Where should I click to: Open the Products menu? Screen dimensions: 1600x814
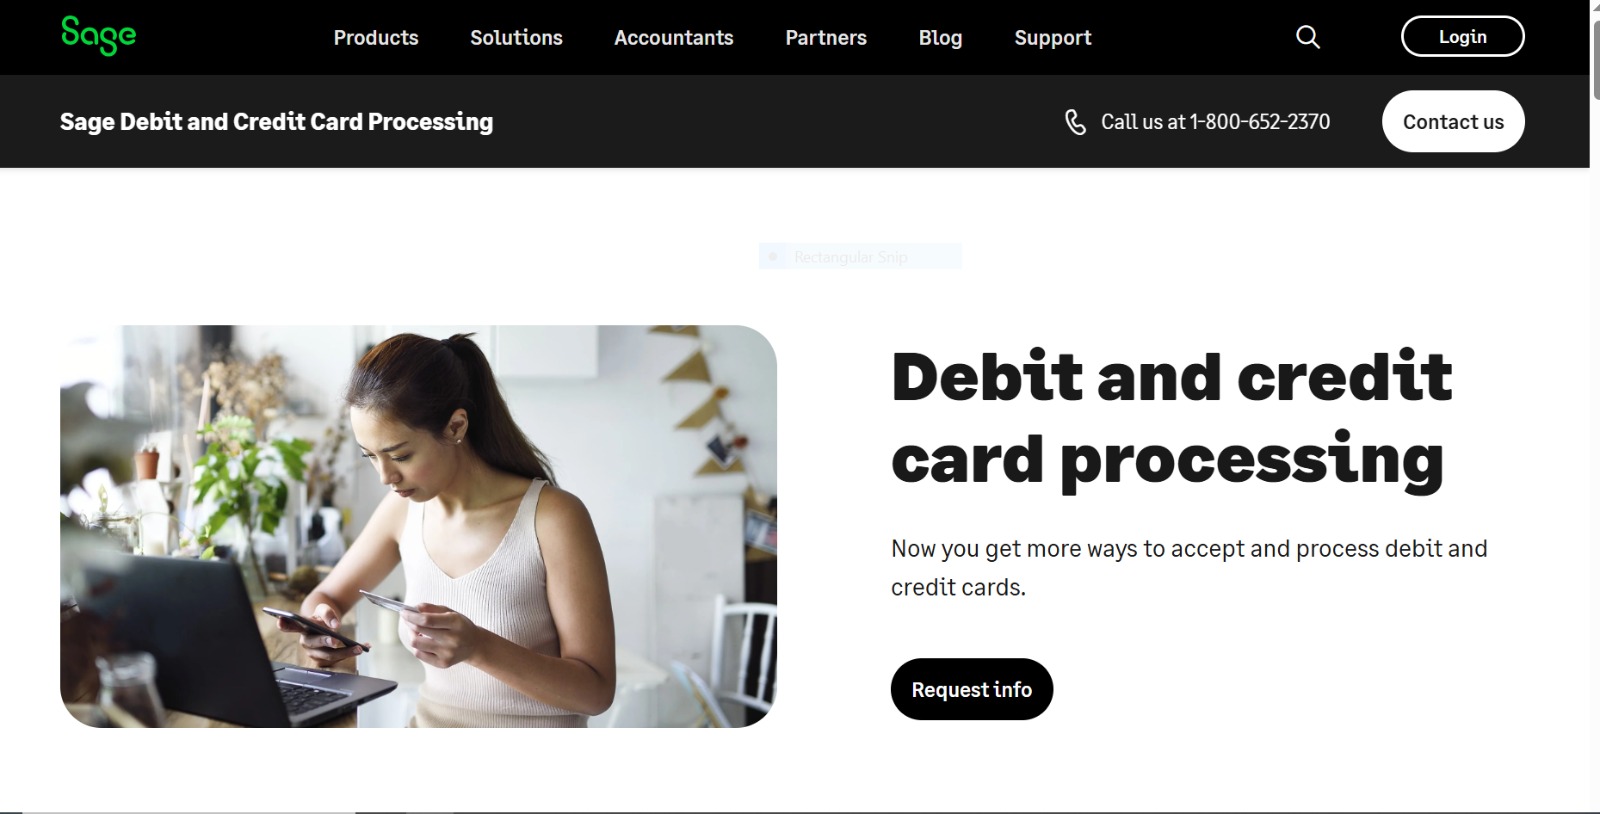click(x=376, y=37)
